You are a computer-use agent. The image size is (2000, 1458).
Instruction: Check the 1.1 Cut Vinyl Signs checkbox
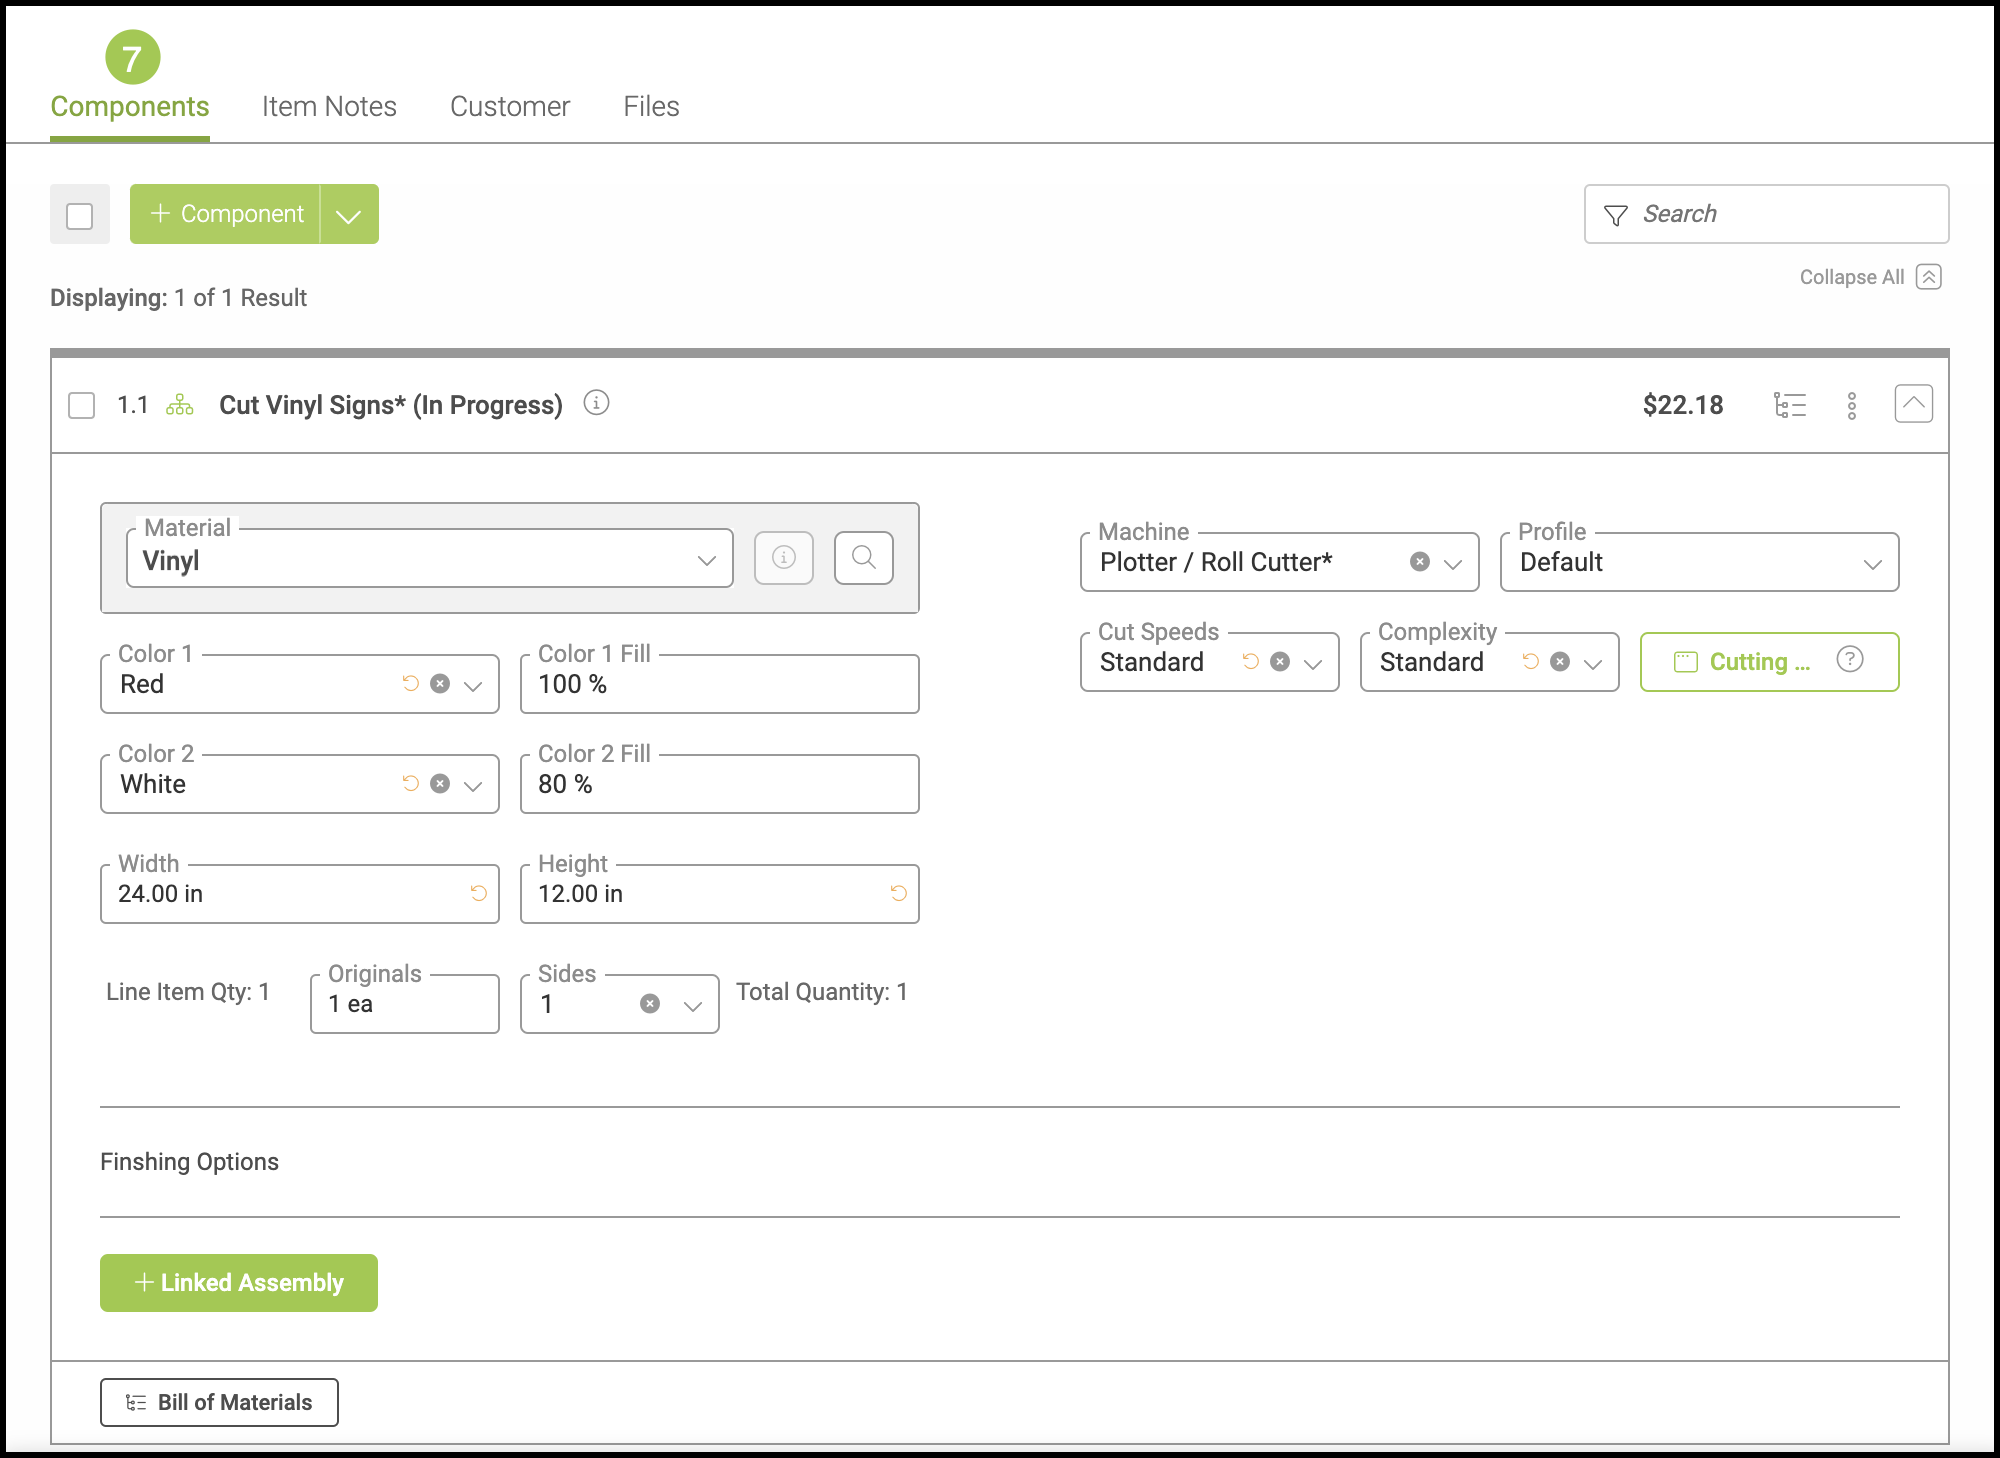pyautogui.click(x=82, y=405)
